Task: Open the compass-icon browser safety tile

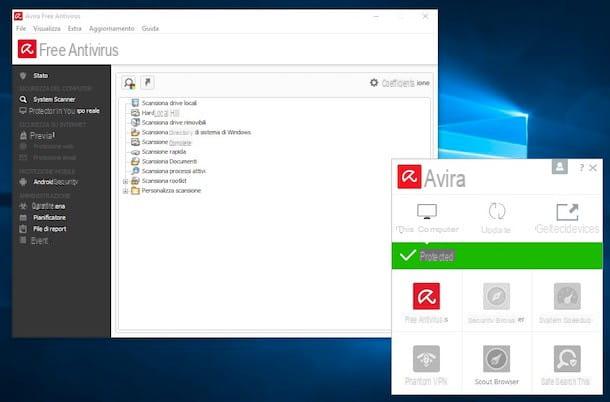Action: pyautogui.click(x=497, y=302)
